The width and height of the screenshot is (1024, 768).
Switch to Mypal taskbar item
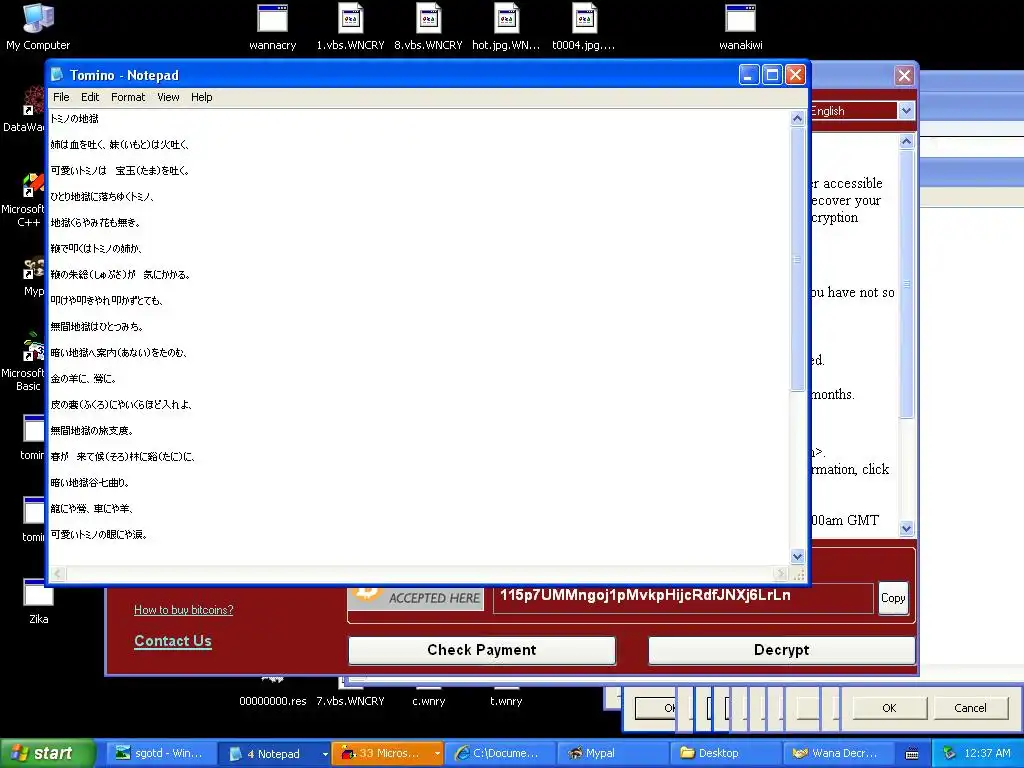tap(613, 754)
